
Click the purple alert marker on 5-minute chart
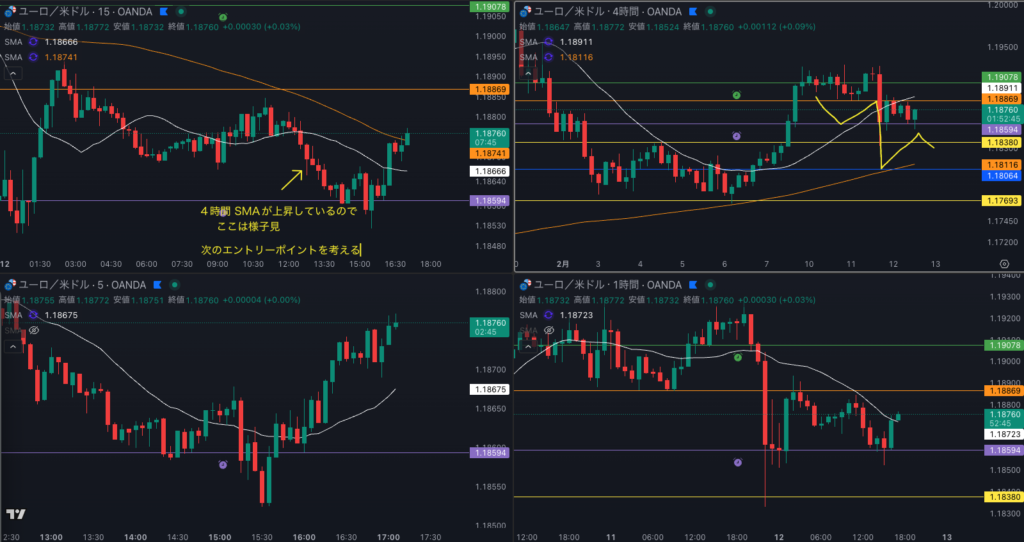[x=222, y=465]
